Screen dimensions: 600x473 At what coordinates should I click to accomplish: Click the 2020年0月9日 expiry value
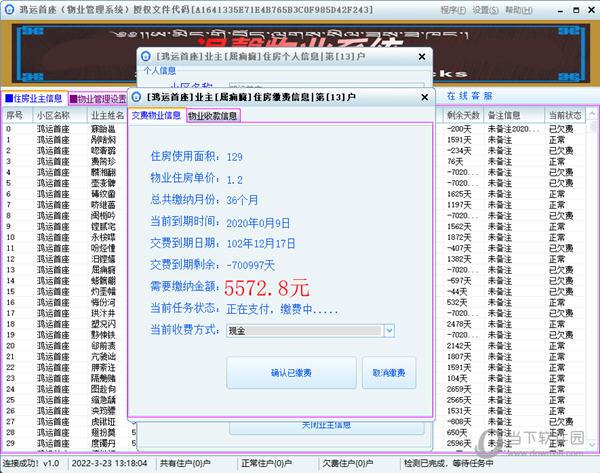[258, 223]
